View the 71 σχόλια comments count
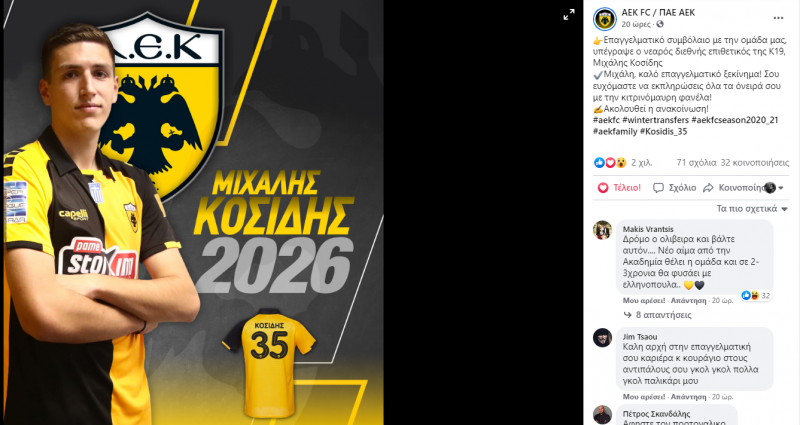 point(696,163)
